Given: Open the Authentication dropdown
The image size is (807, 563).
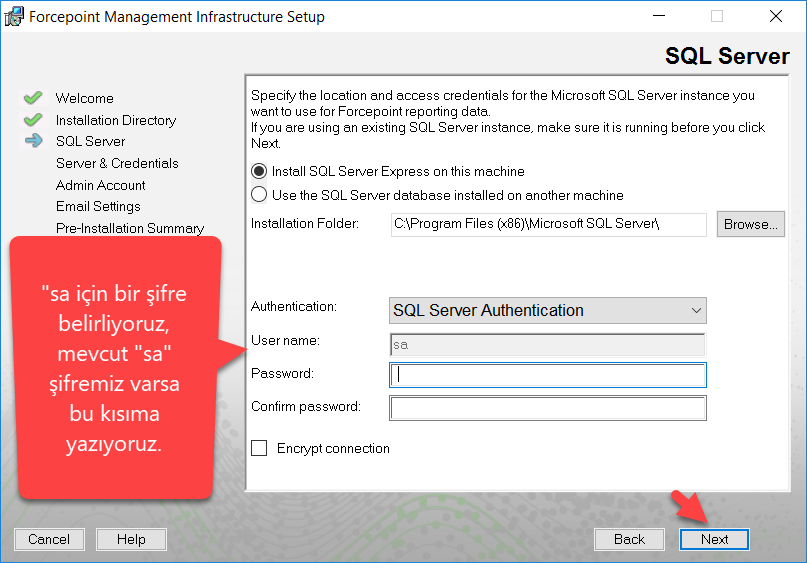Looking at the screenshot, I should (x=548, y=310).
